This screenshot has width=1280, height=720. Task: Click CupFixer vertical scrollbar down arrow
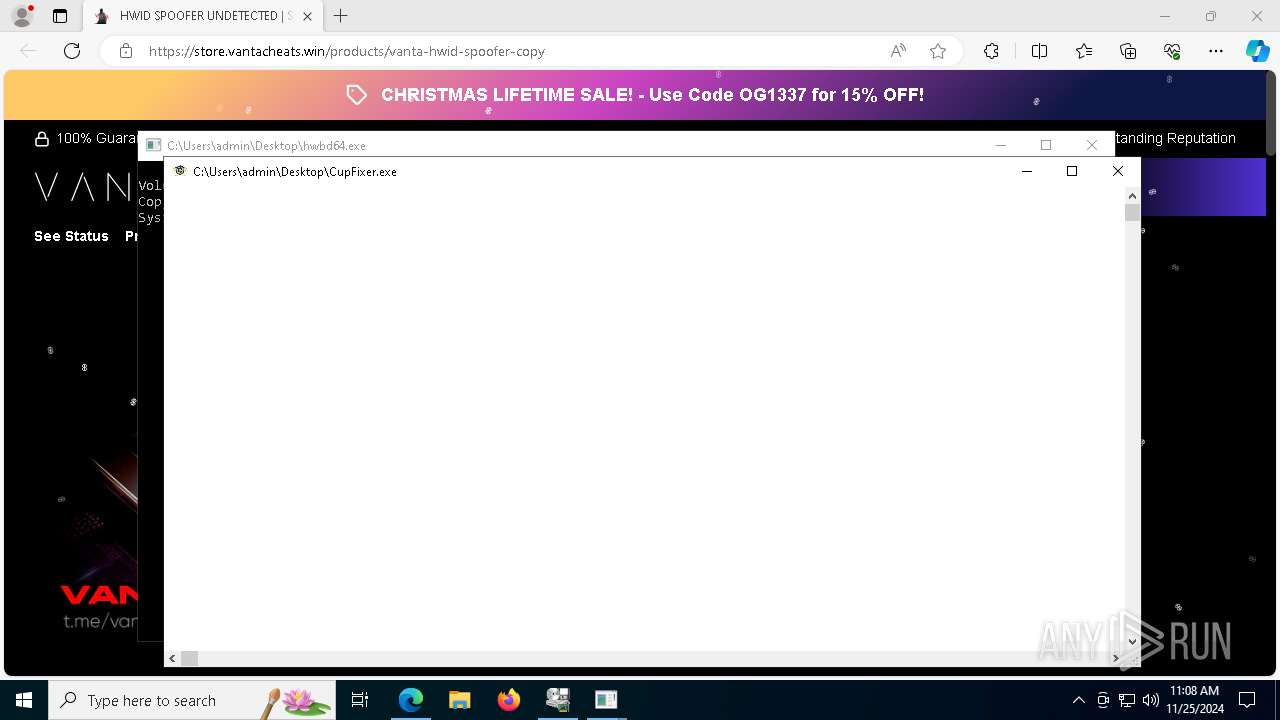click(1132, 642)
